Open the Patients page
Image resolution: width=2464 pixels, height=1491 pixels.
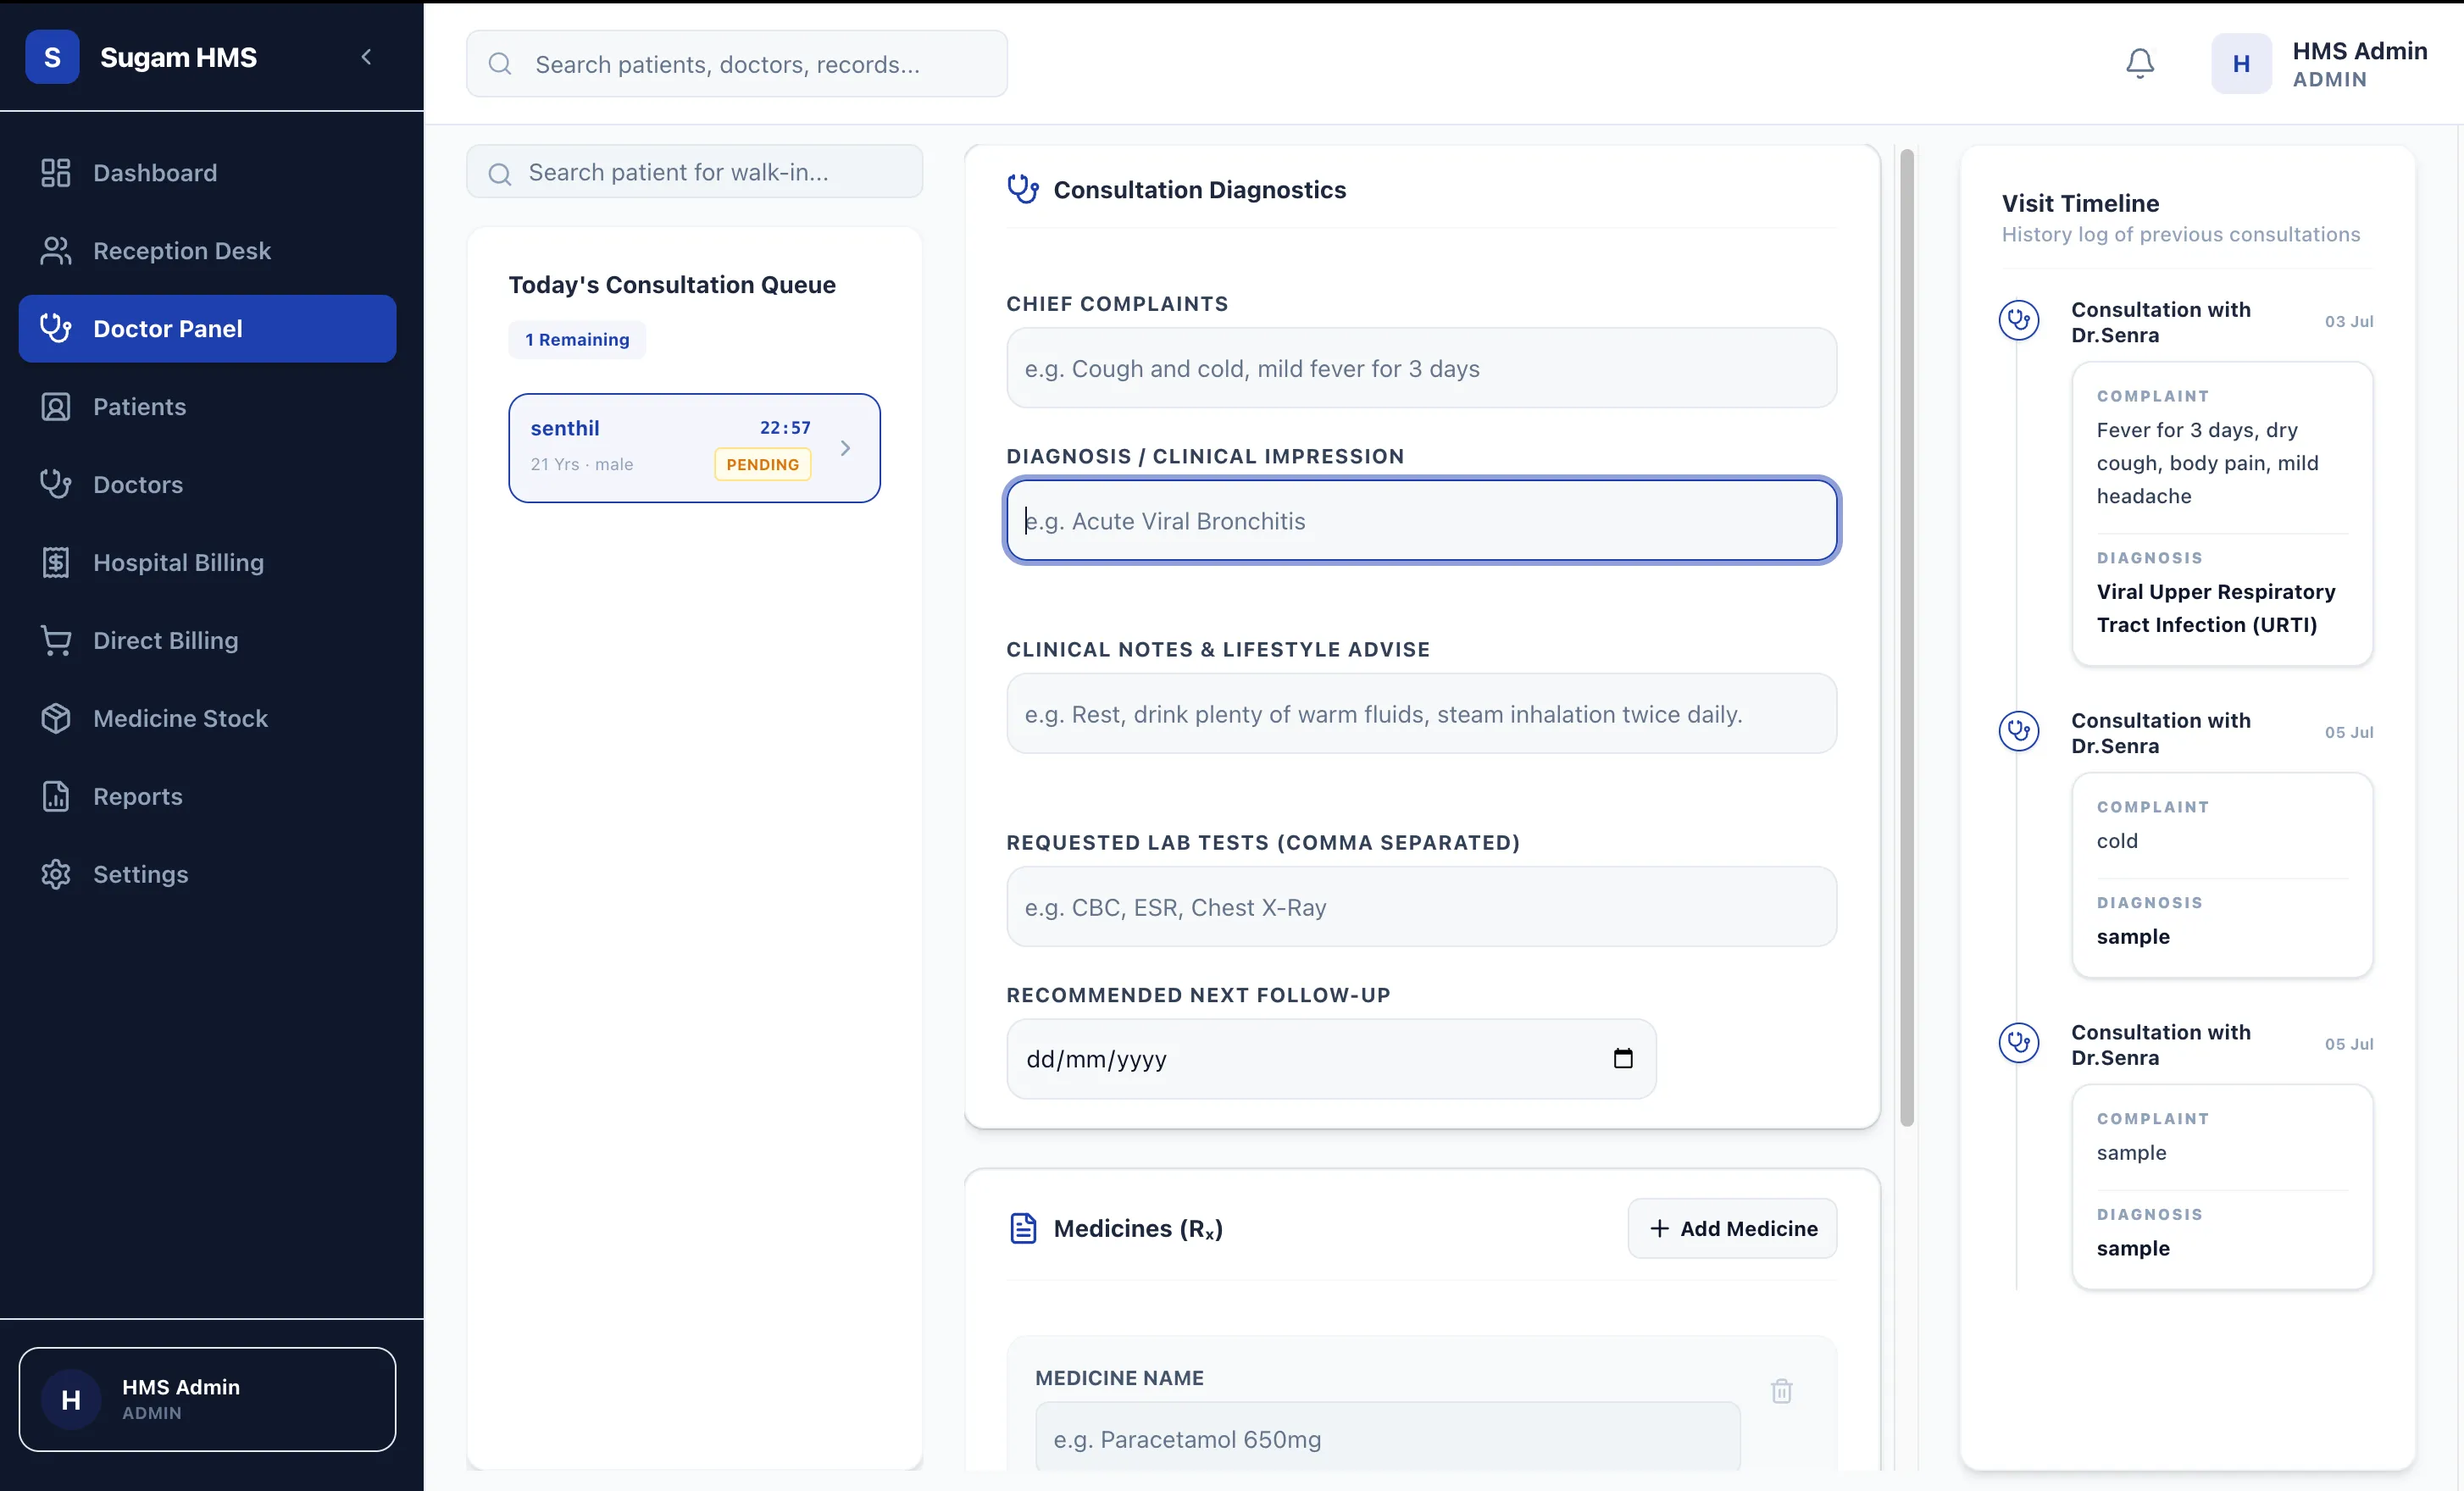pos(207,407)
